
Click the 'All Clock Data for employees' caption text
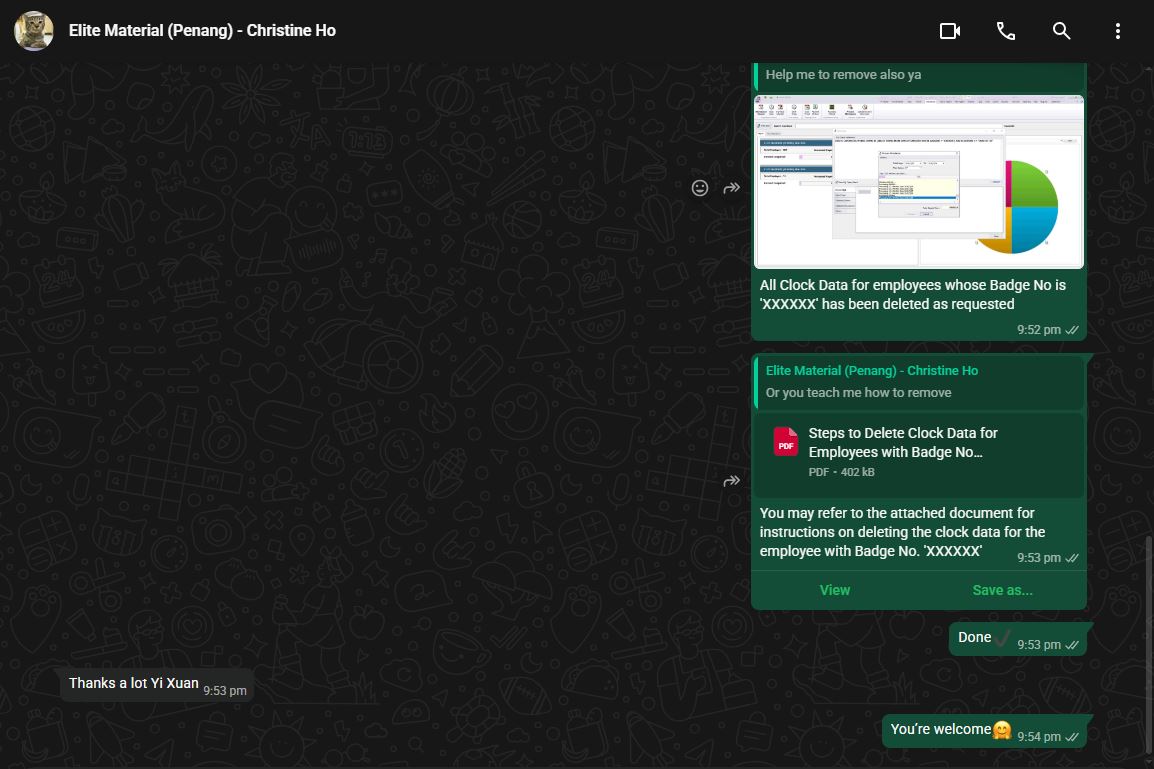[x=913, y=294]
